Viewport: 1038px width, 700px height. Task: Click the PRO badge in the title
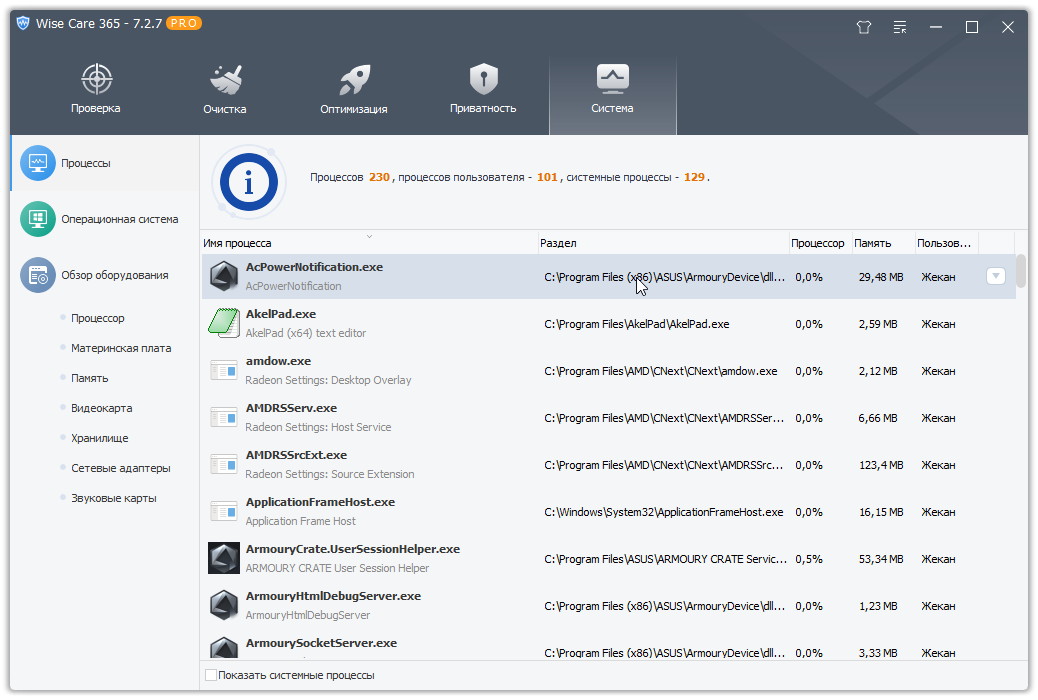(x=183, y=23)
